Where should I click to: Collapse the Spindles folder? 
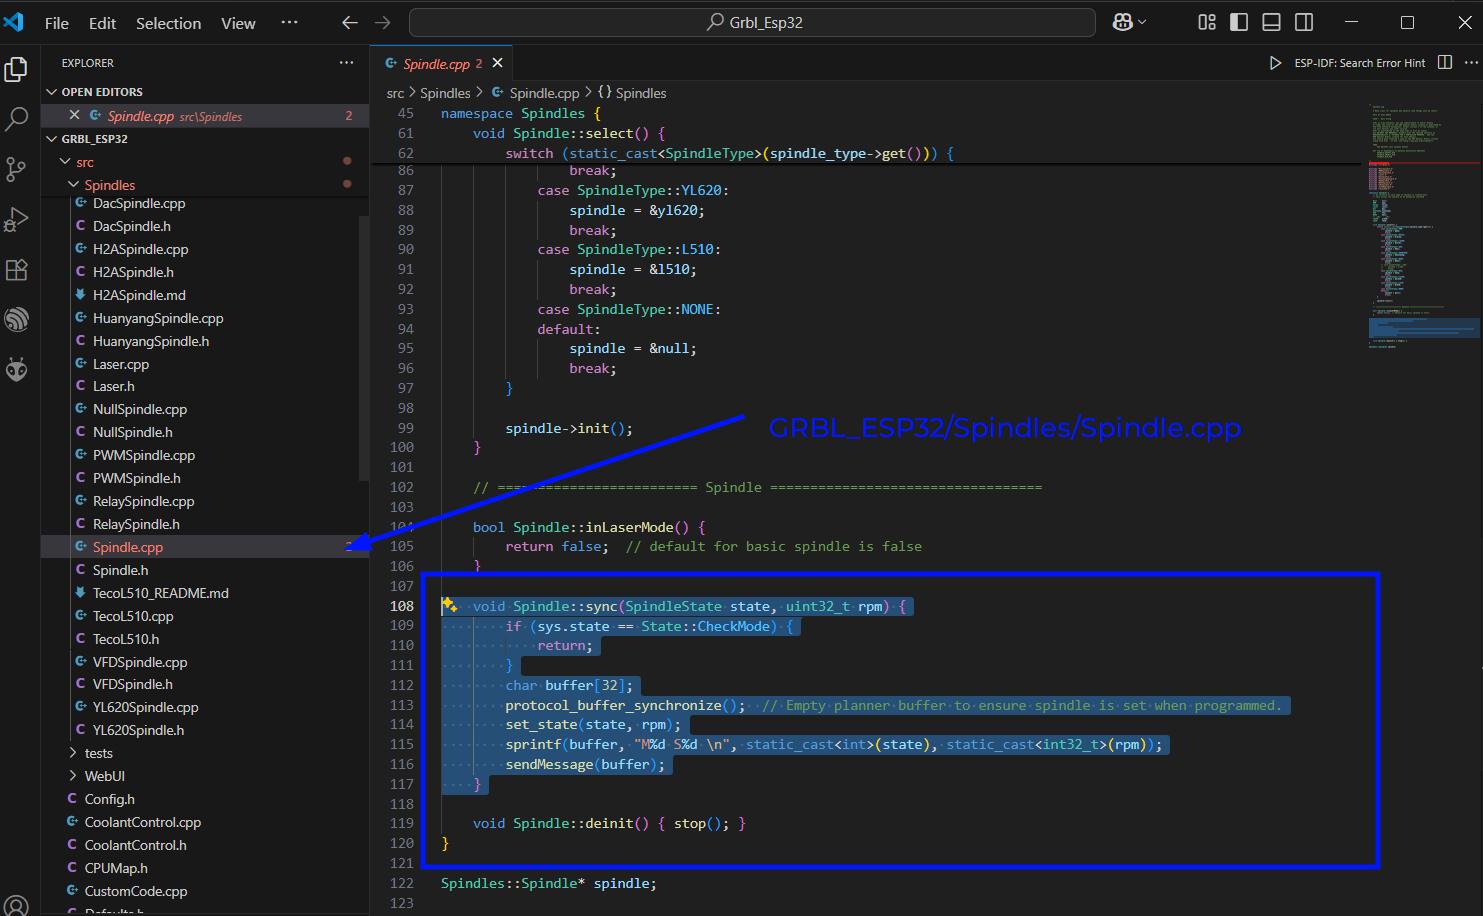[109, 185]
